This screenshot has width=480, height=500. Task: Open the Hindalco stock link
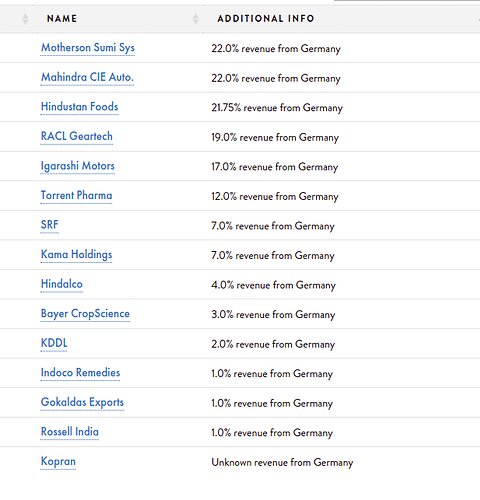(62, 284)
